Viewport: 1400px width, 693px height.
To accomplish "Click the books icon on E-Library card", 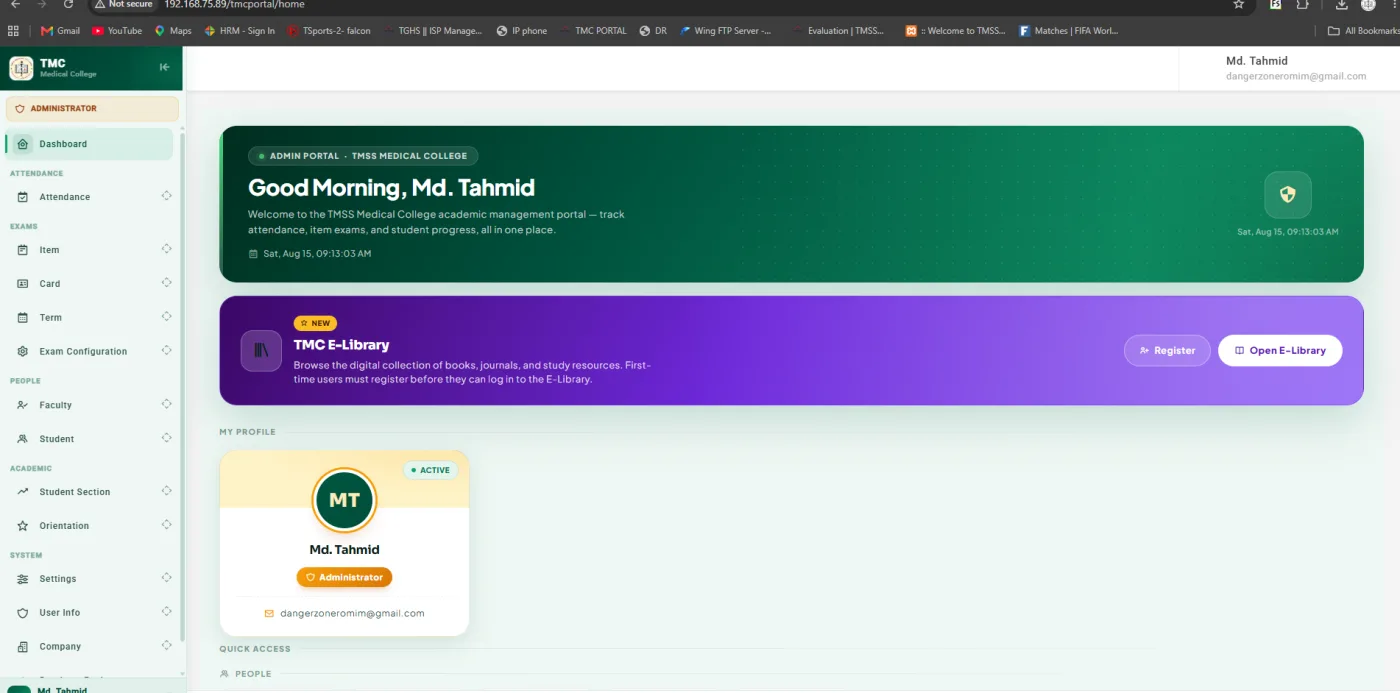I will 261,351.
